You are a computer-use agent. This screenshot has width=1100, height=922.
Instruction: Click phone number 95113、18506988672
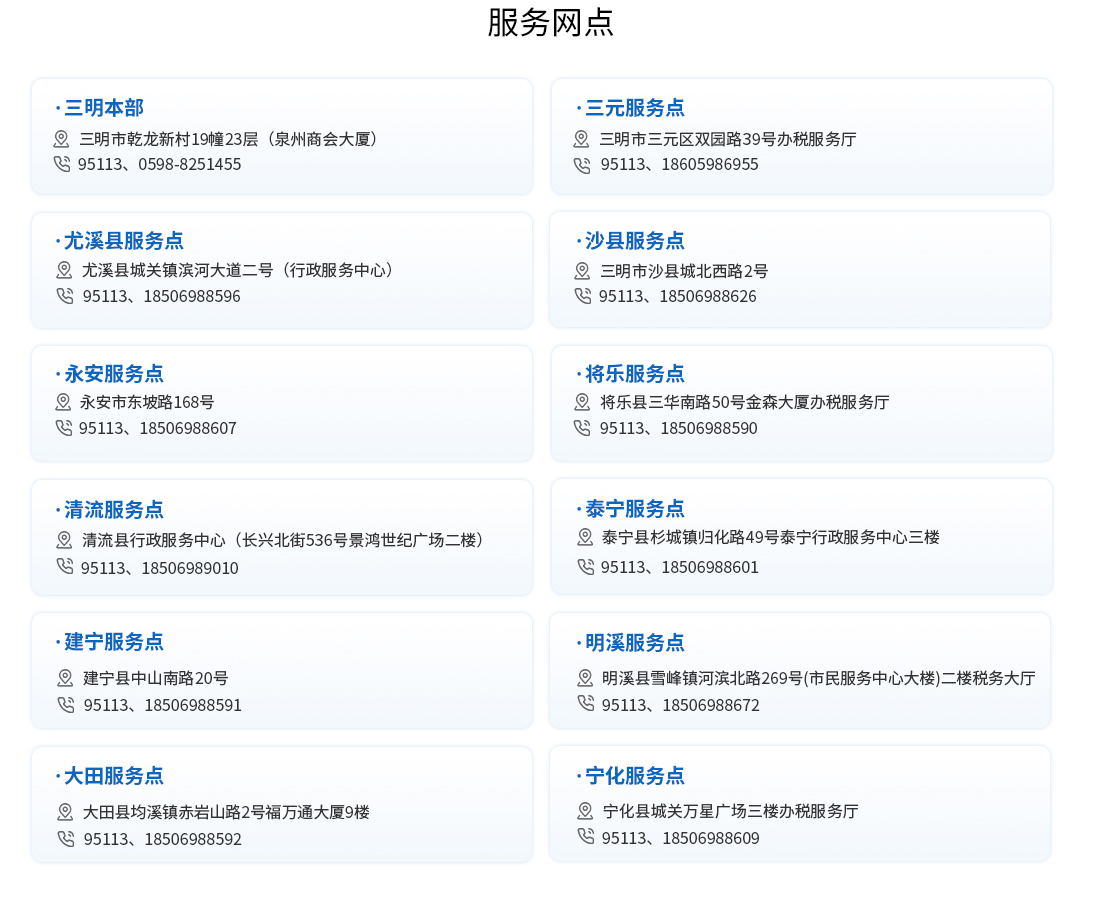click(680, 705)
